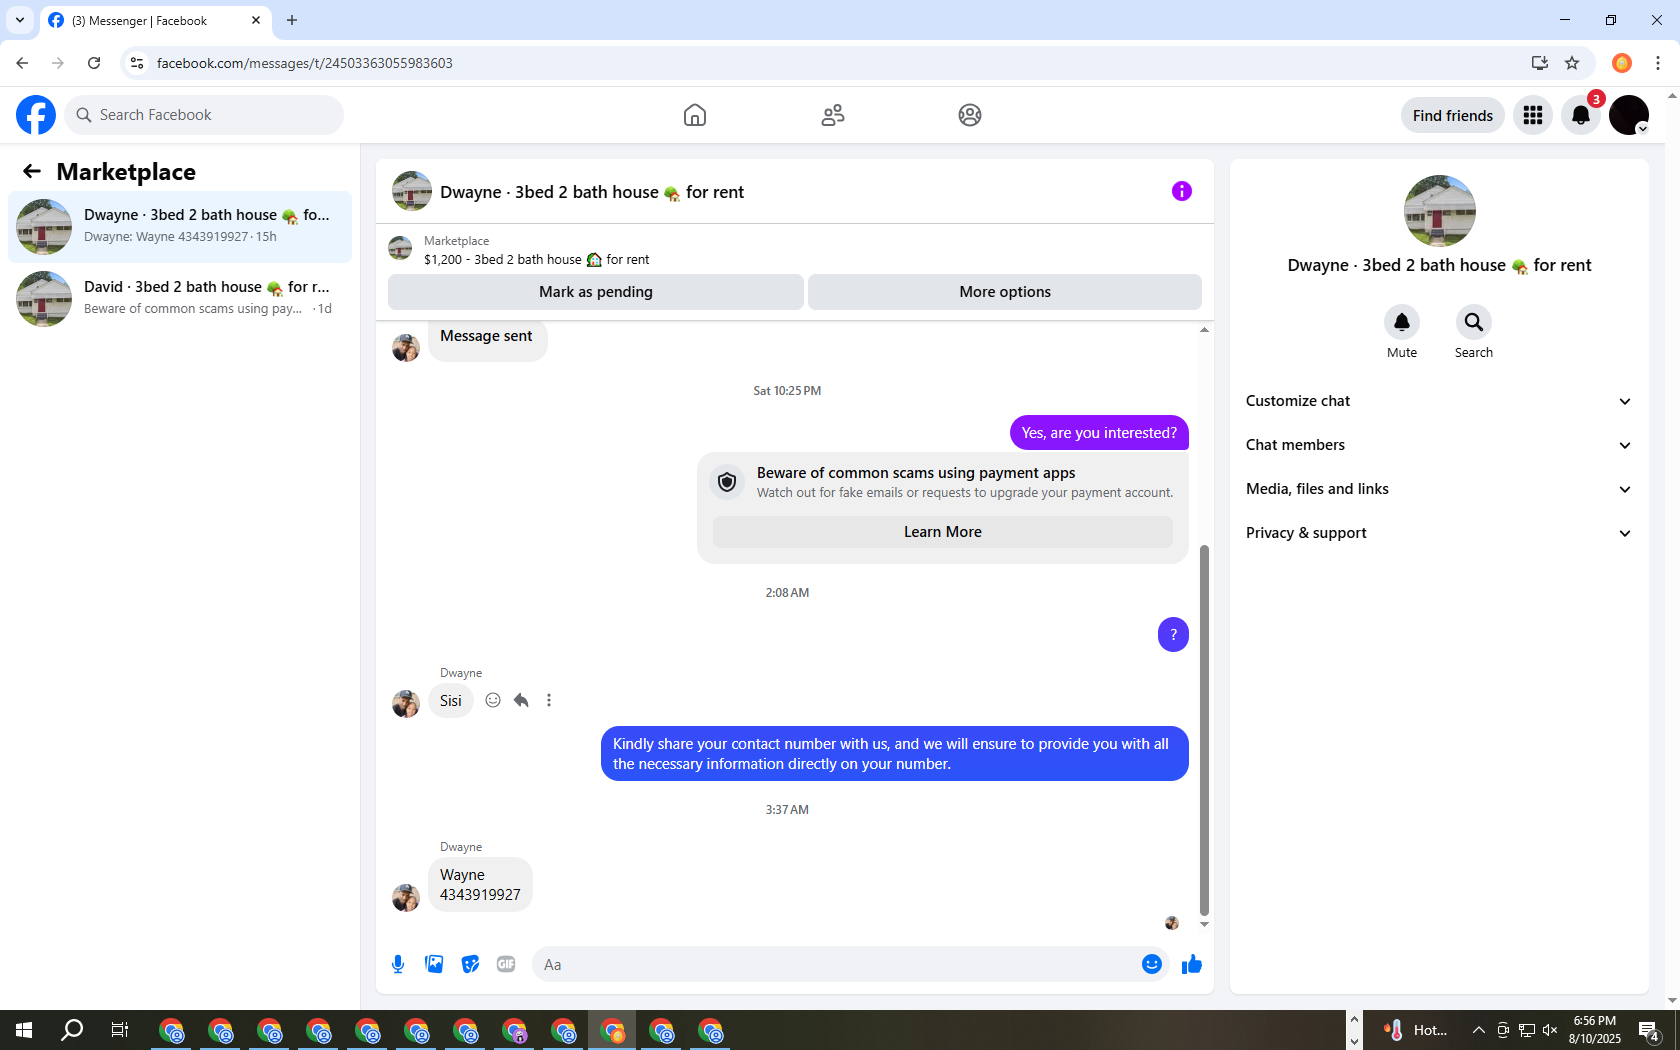This screenshot has height=1050, width=1680.
Task: Open the Menu grid icon
Action: pyautogui.click(x=1533, y=115)
